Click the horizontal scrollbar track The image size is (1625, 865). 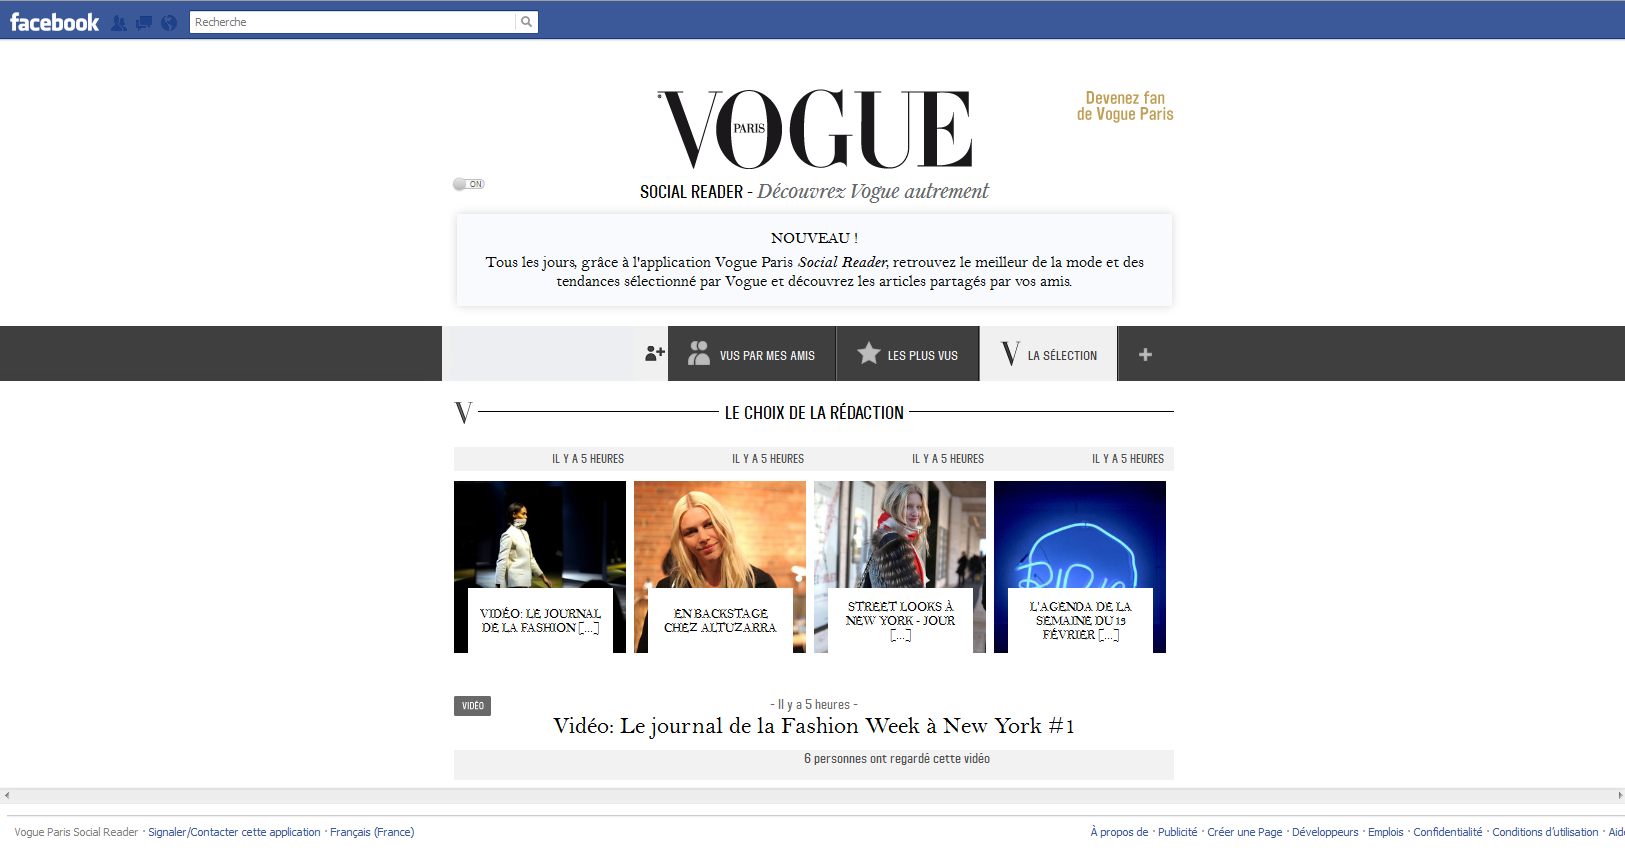(812, 796)
